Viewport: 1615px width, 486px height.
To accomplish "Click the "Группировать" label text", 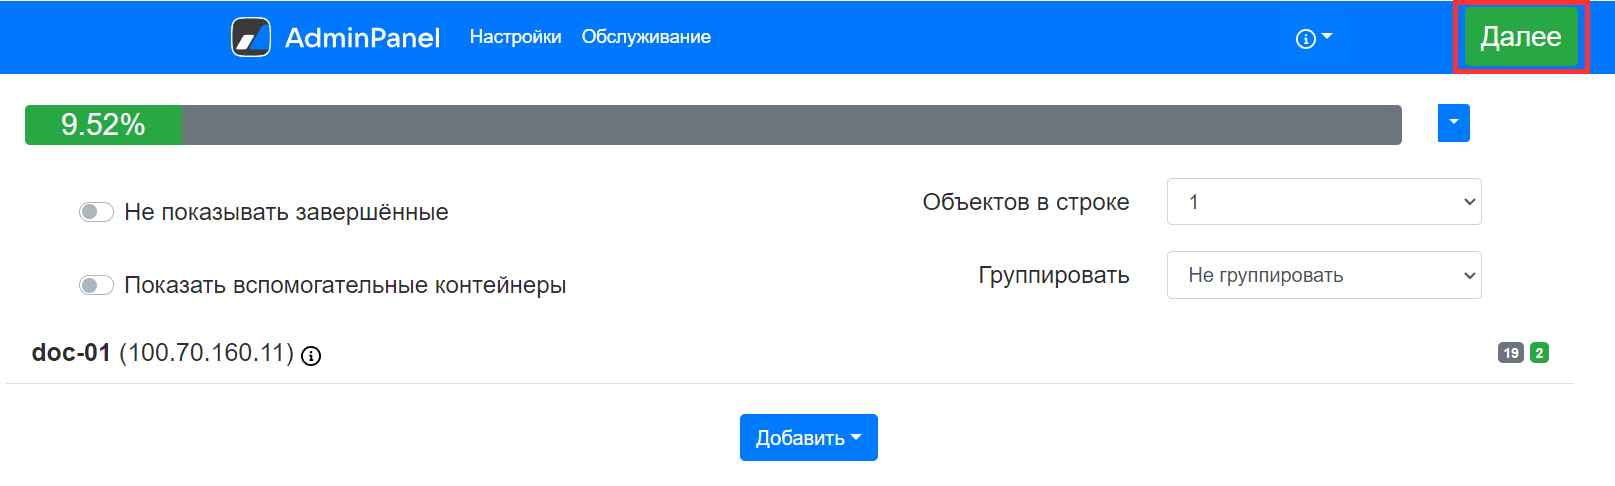I will (x=1053, y=275).
